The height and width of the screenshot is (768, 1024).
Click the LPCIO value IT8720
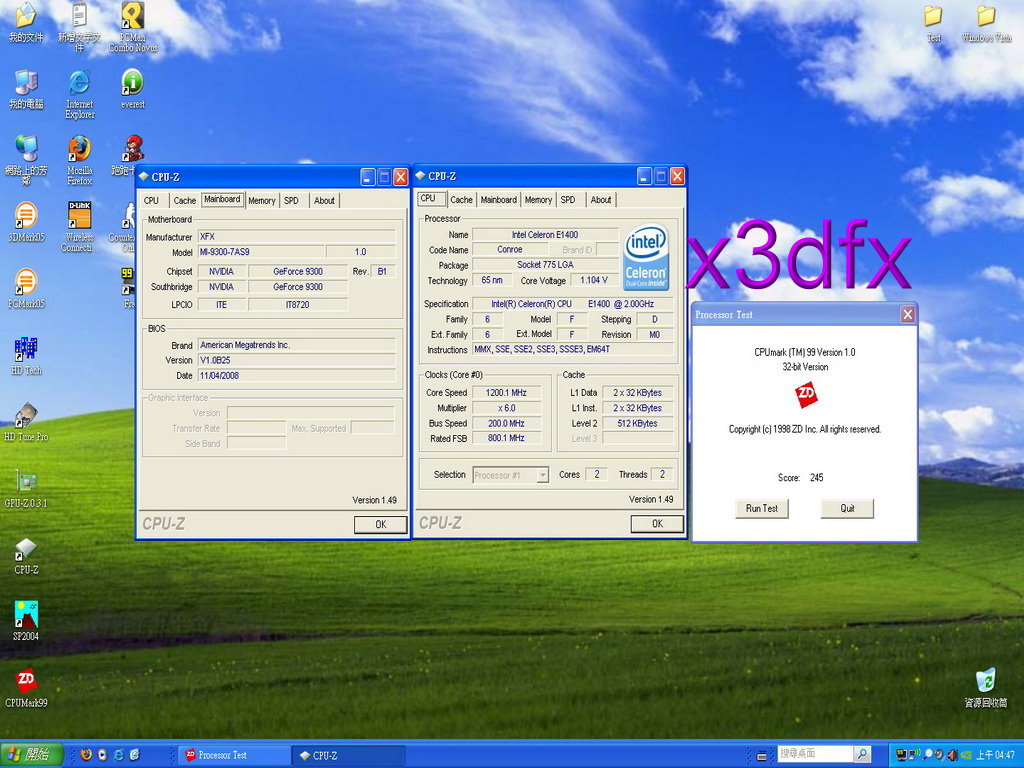tap(298, 304)
